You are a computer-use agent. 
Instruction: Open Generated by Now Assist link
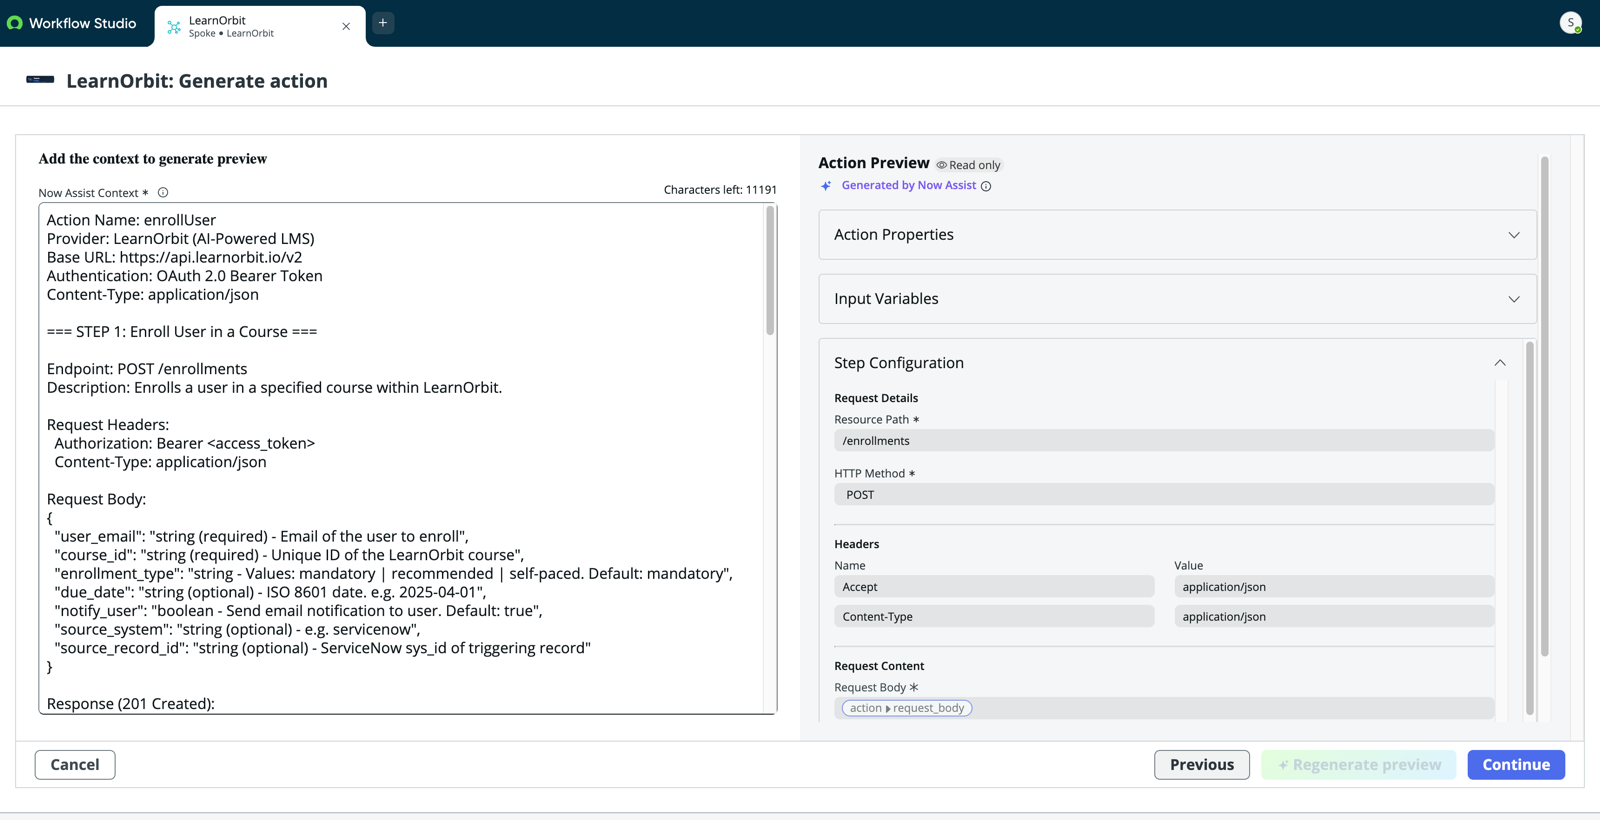point(908,185)
